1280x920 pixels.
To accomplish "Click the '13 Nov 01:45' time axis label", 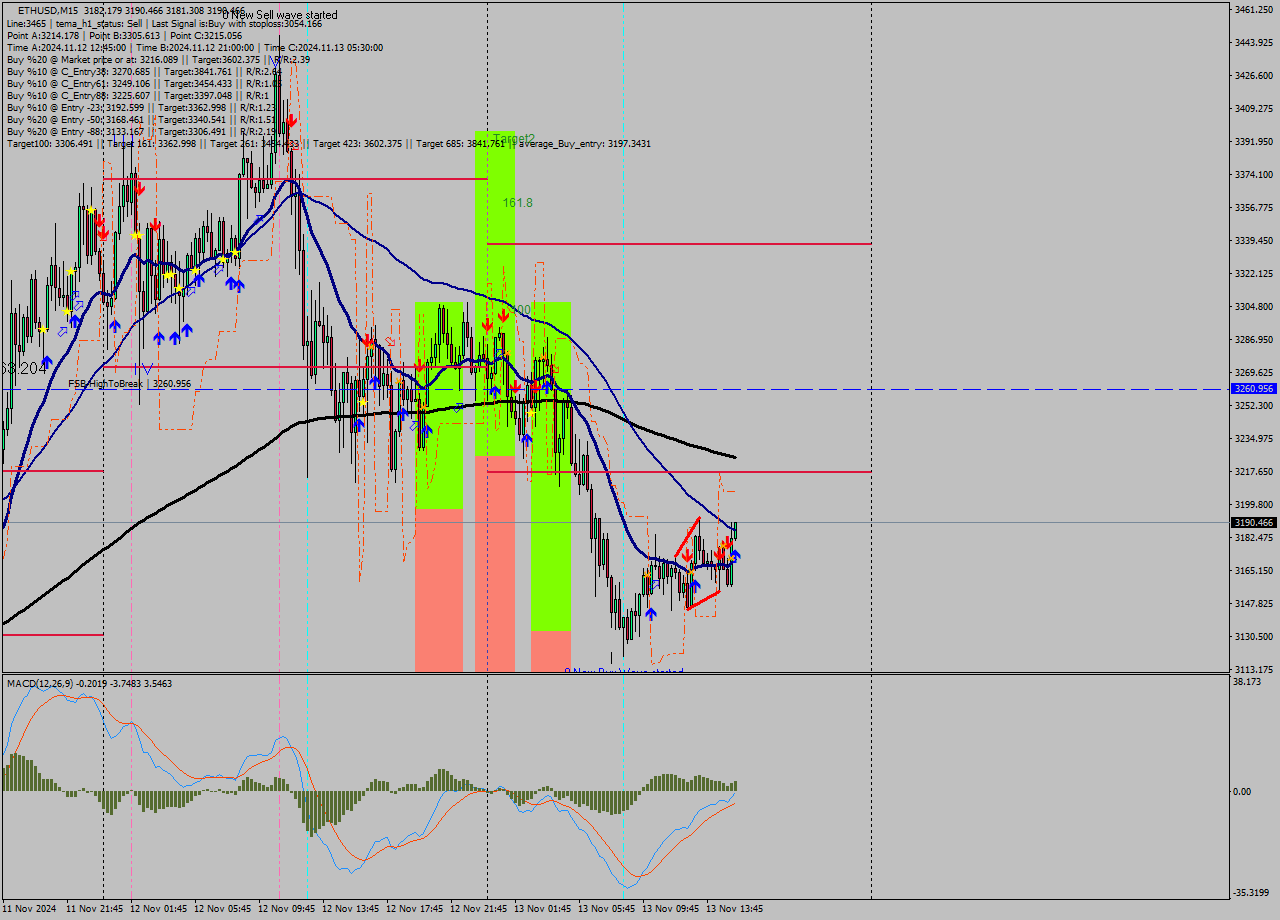I will coord(543,909).
